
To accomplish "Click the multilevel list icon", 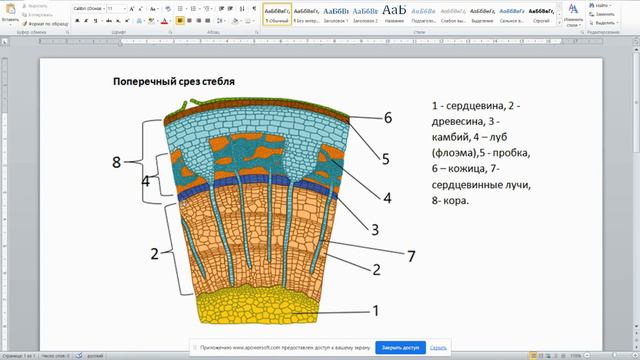I will pyautogui.click(x=207, y=9).
